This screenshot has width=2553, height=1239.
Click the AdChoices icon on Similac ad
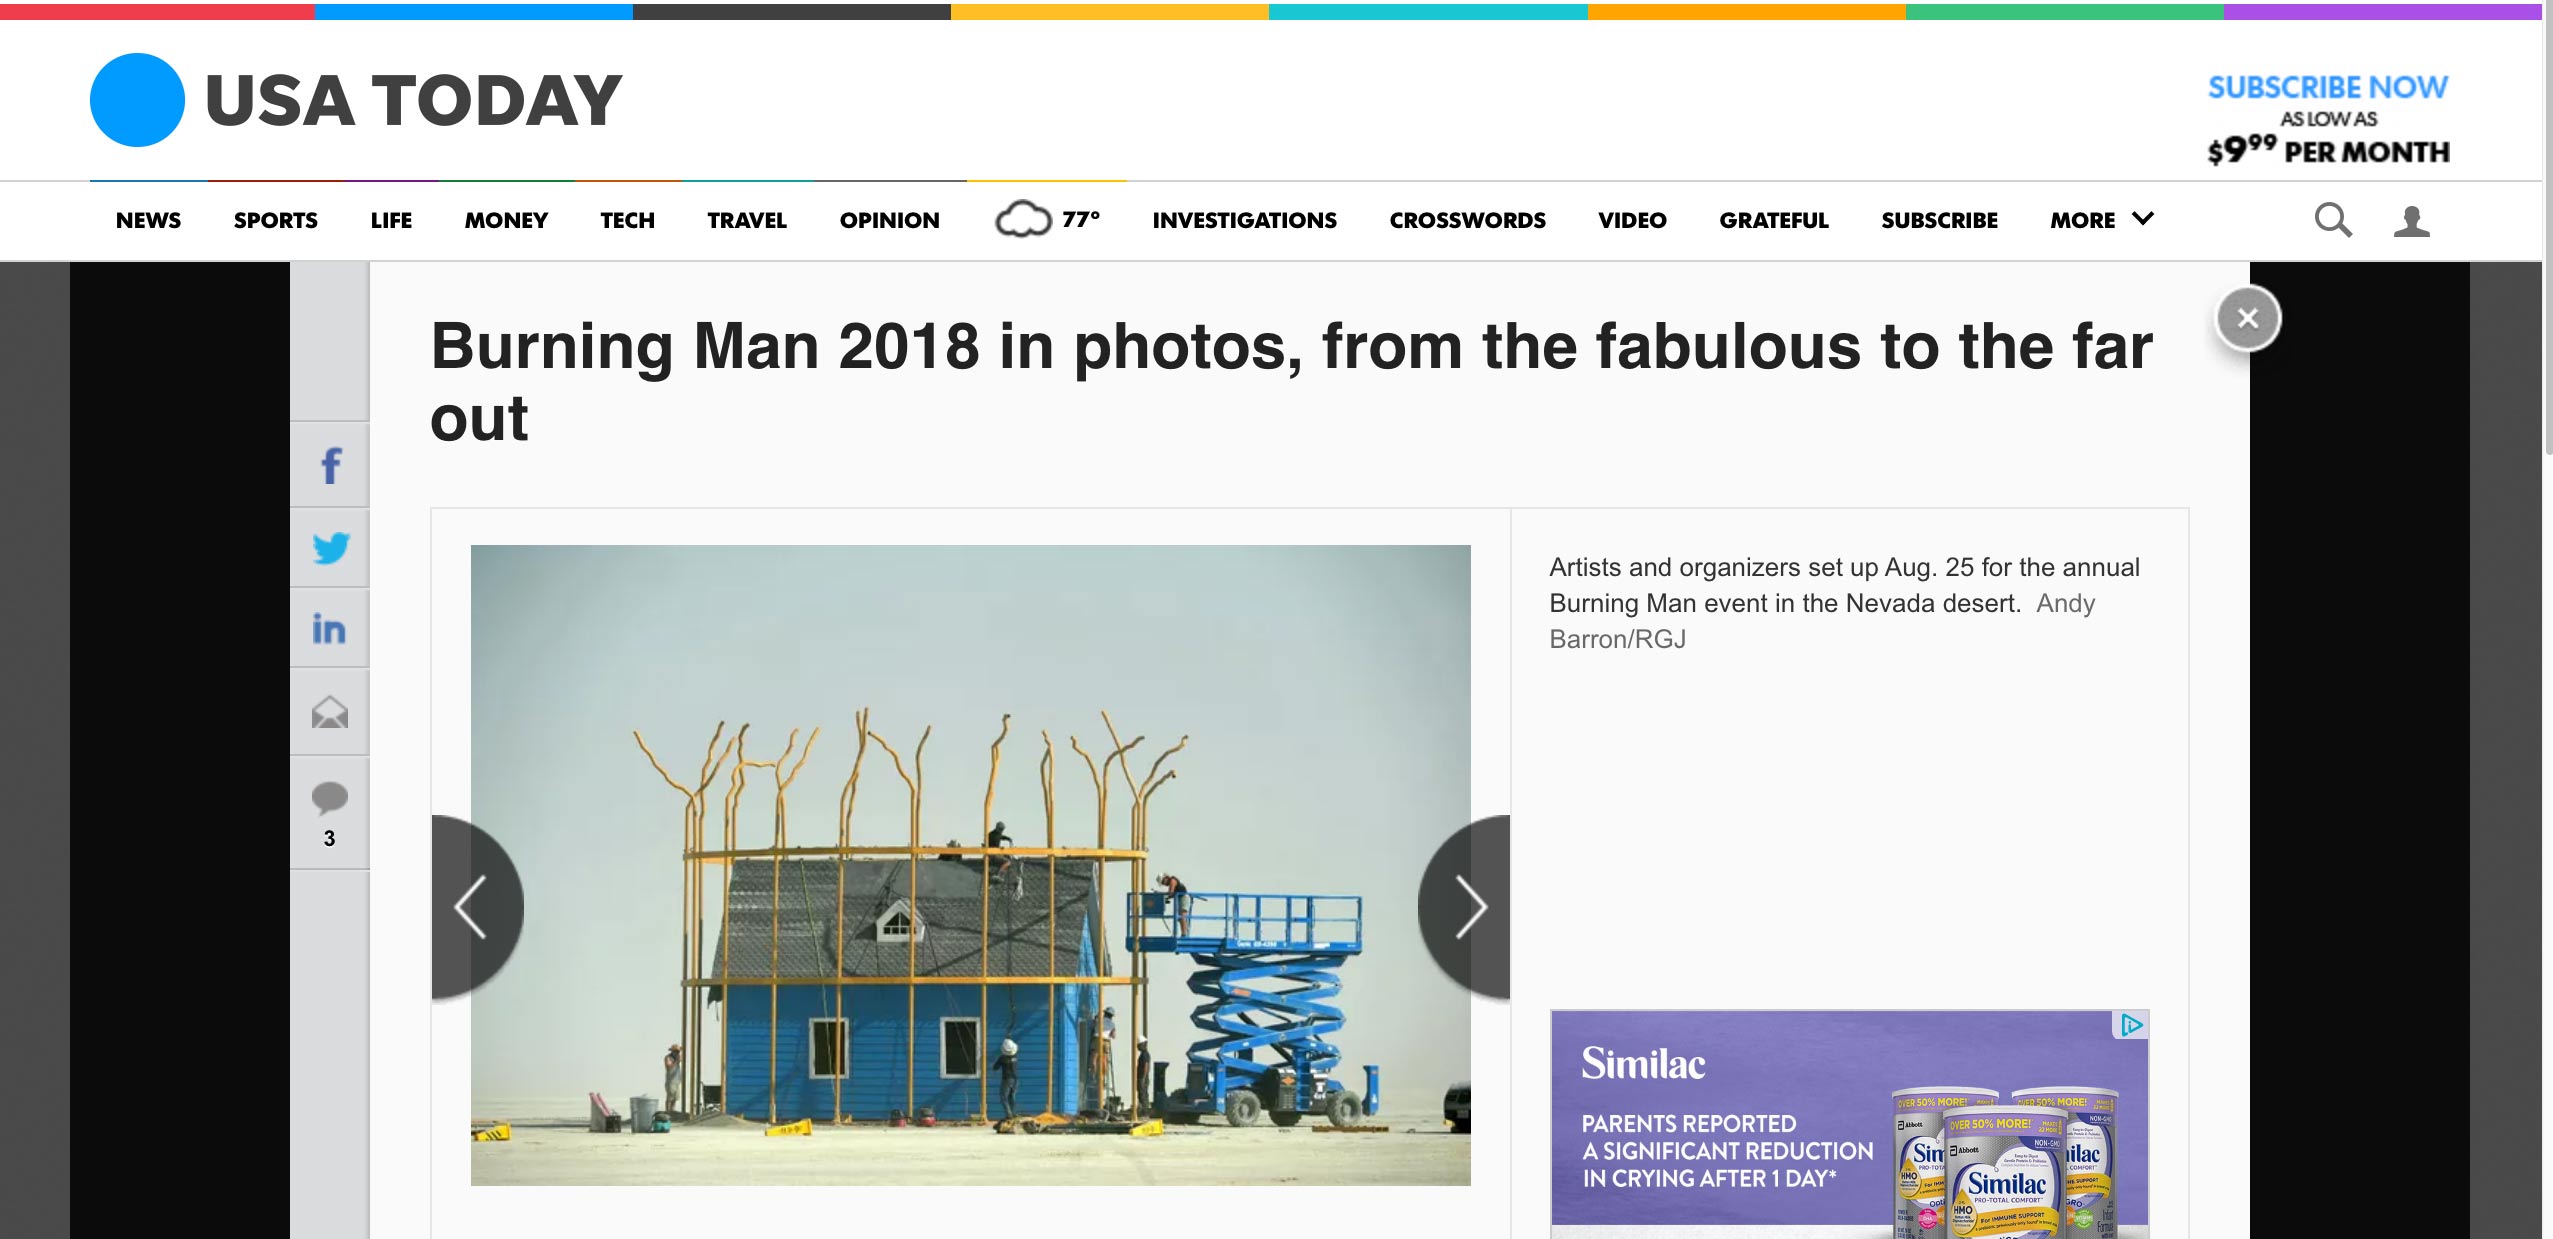point(2131,1025)
